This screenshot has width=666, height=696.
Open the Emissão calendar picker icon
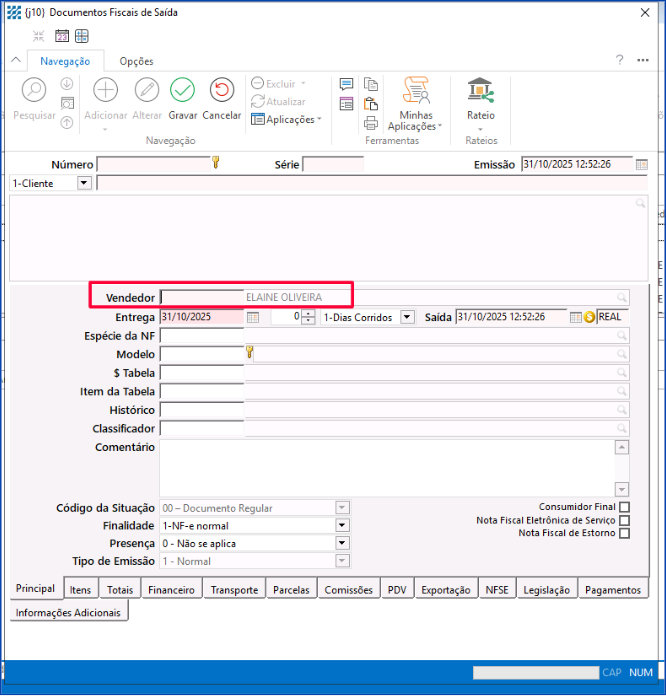642,165
